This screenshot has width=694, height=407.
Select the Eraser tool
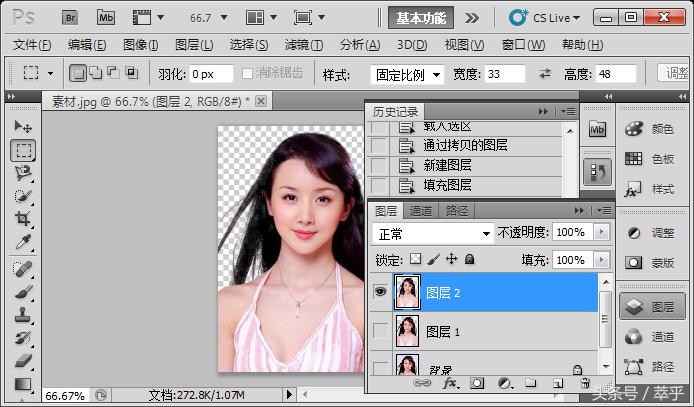[x=23, y=361]
